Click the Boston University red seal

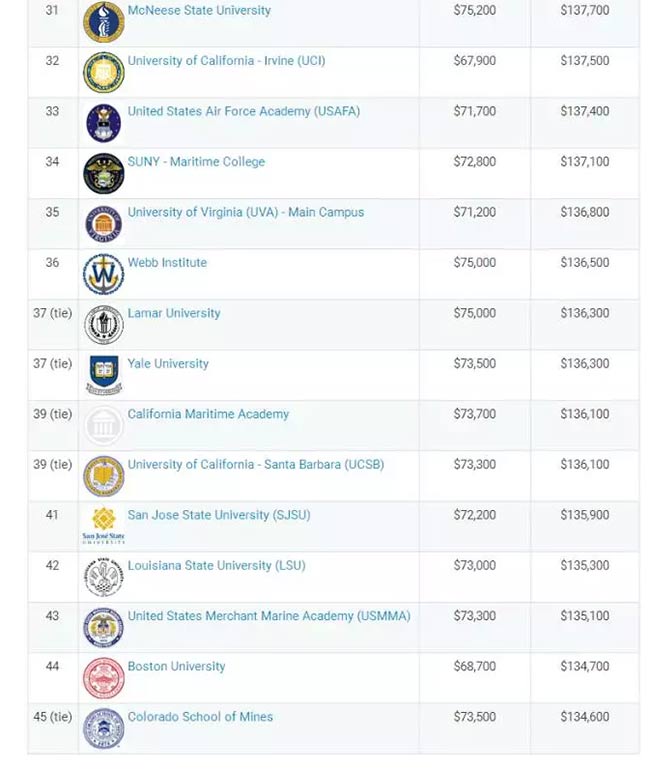pos(103,678)
